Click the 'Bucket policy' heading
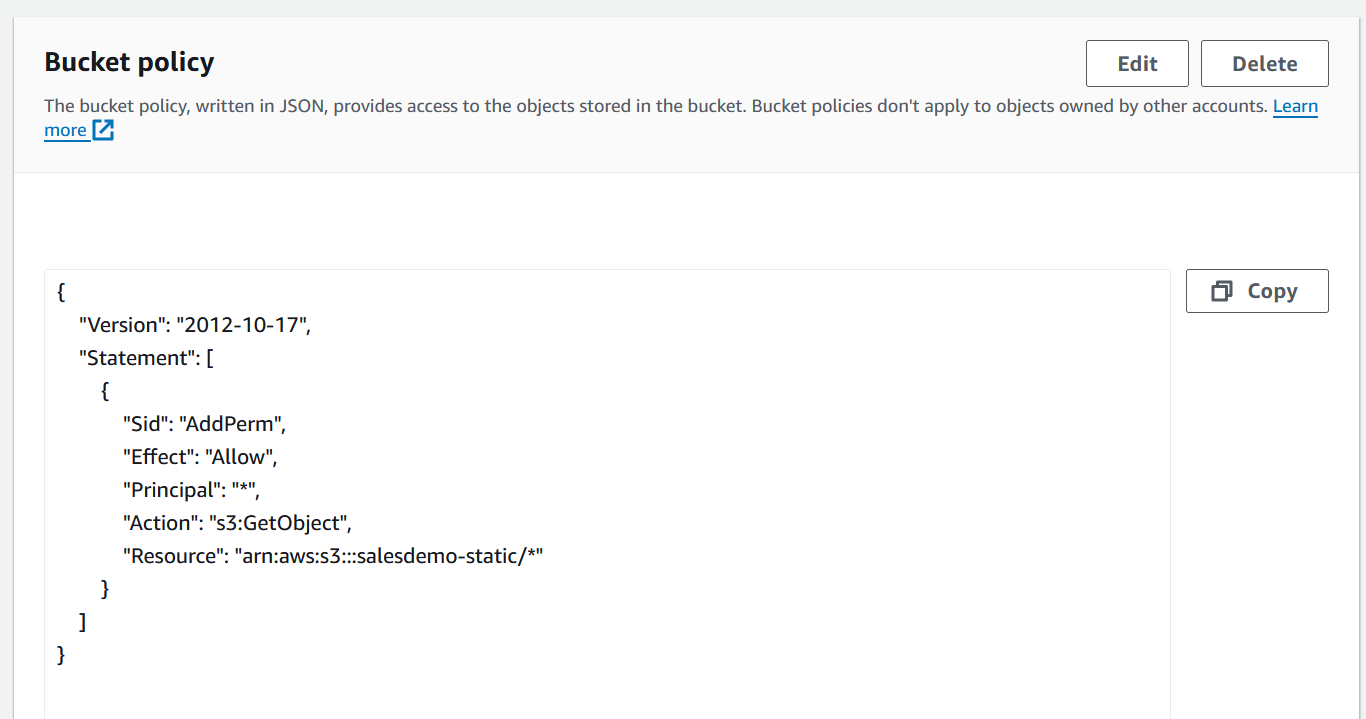This screenshot has width=1366, height=719. (129, 62)
